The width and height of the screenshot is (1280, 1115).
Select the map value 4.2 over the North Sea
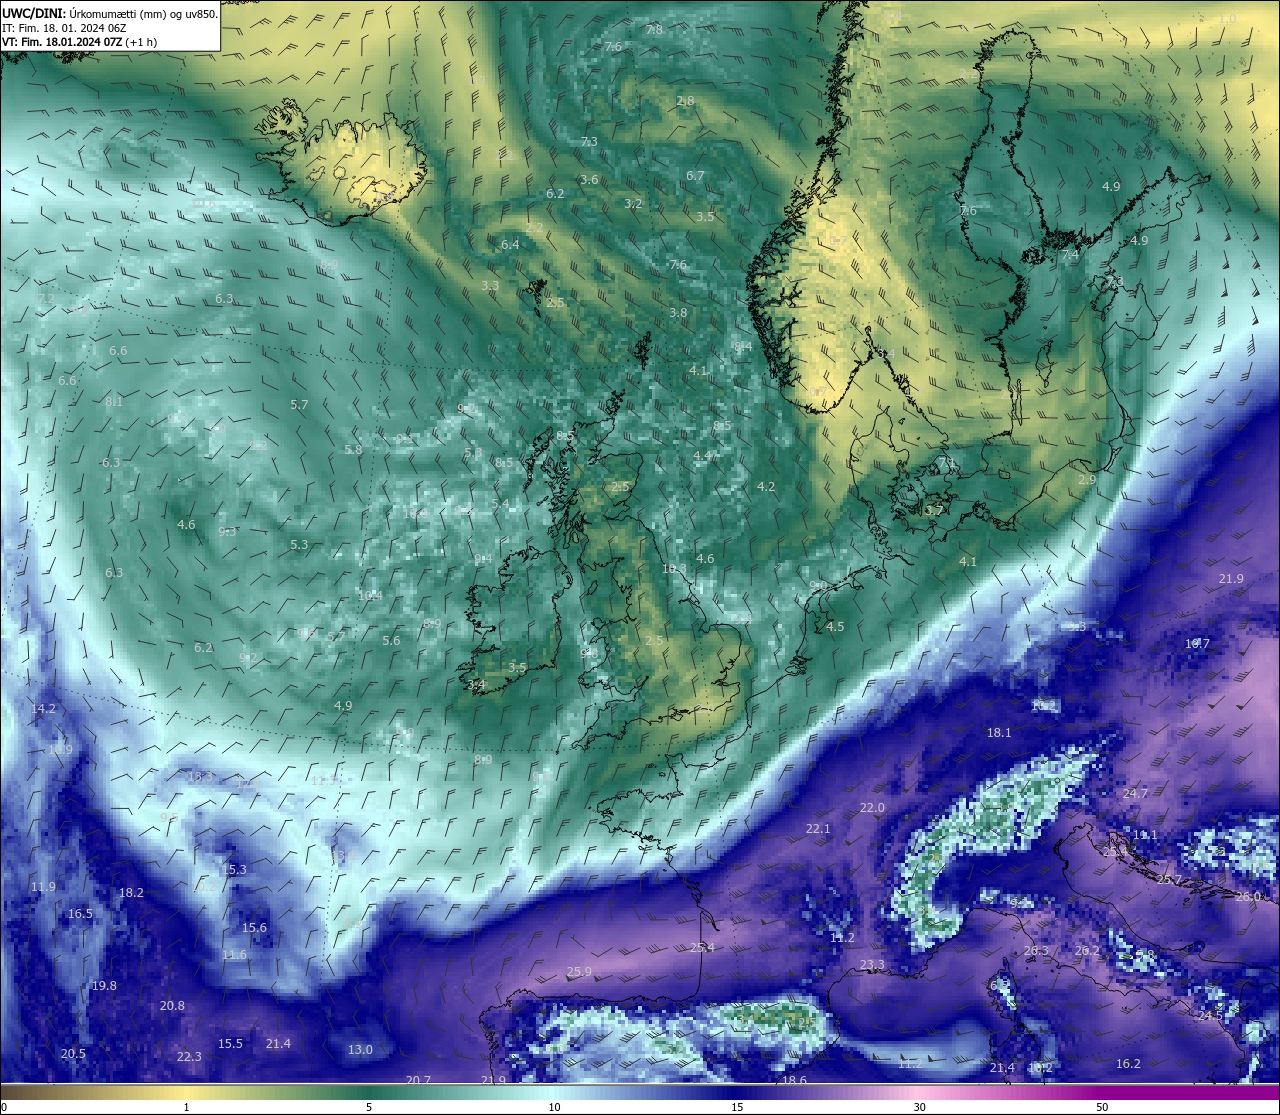click(x=766, y=486)
